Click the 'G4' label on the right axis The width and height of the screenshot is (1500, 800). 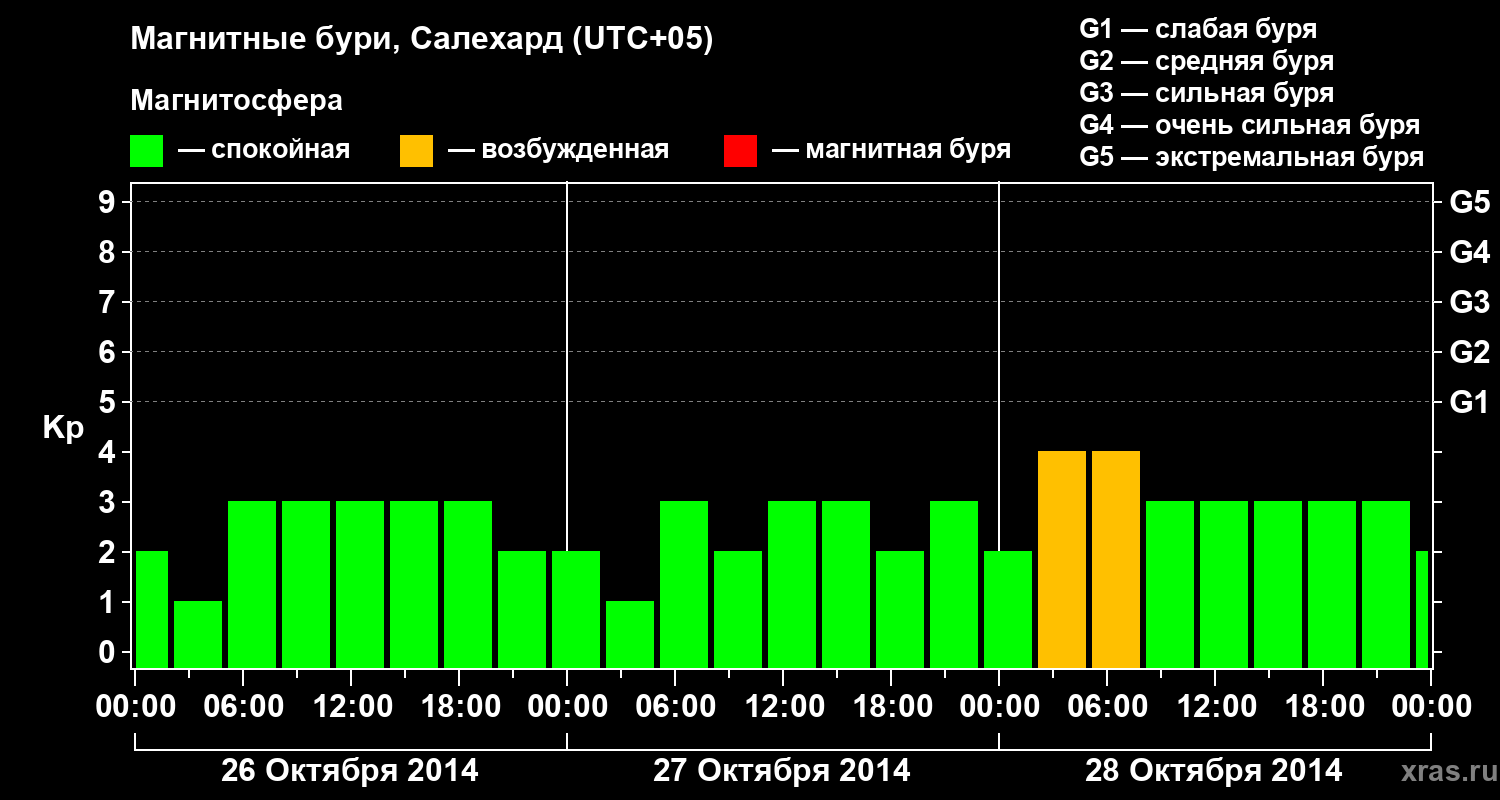tap(1469, 253)
